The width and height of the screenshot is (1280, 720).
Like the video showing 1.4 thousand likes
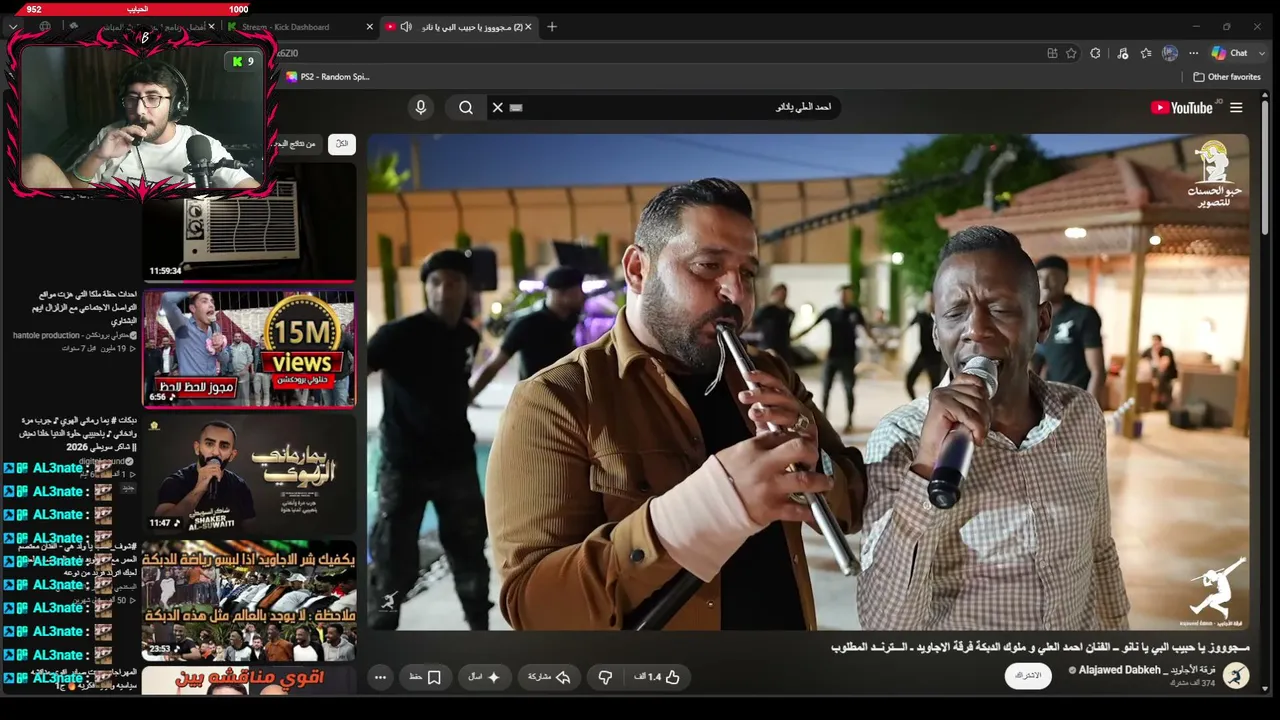pos(657,677)
